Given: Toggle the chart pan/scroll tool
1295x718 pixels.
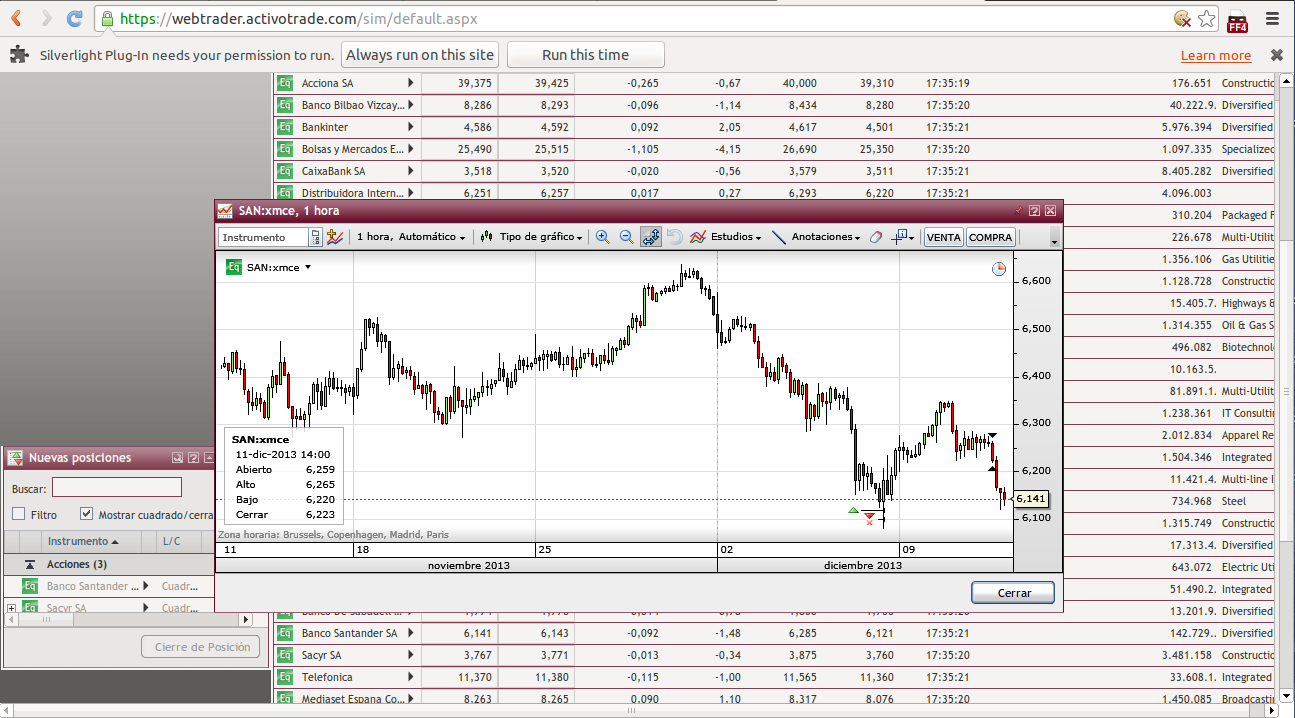Looking at the screenshot, I should (651, 237).
